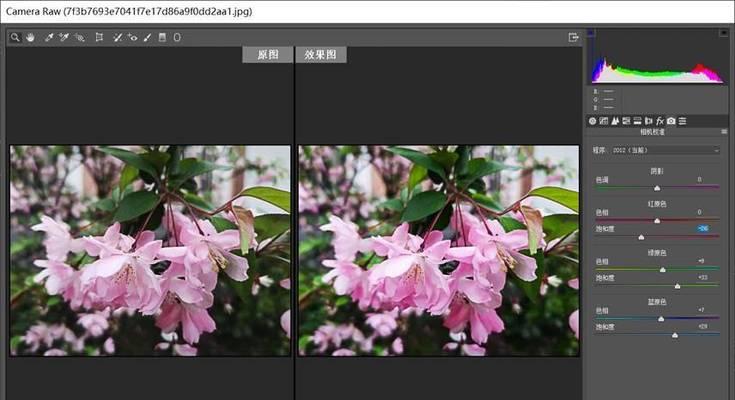Open the 相机校准 panel flyout menu
This screenshot has width=735, height=400.
[x=724, y=132]
